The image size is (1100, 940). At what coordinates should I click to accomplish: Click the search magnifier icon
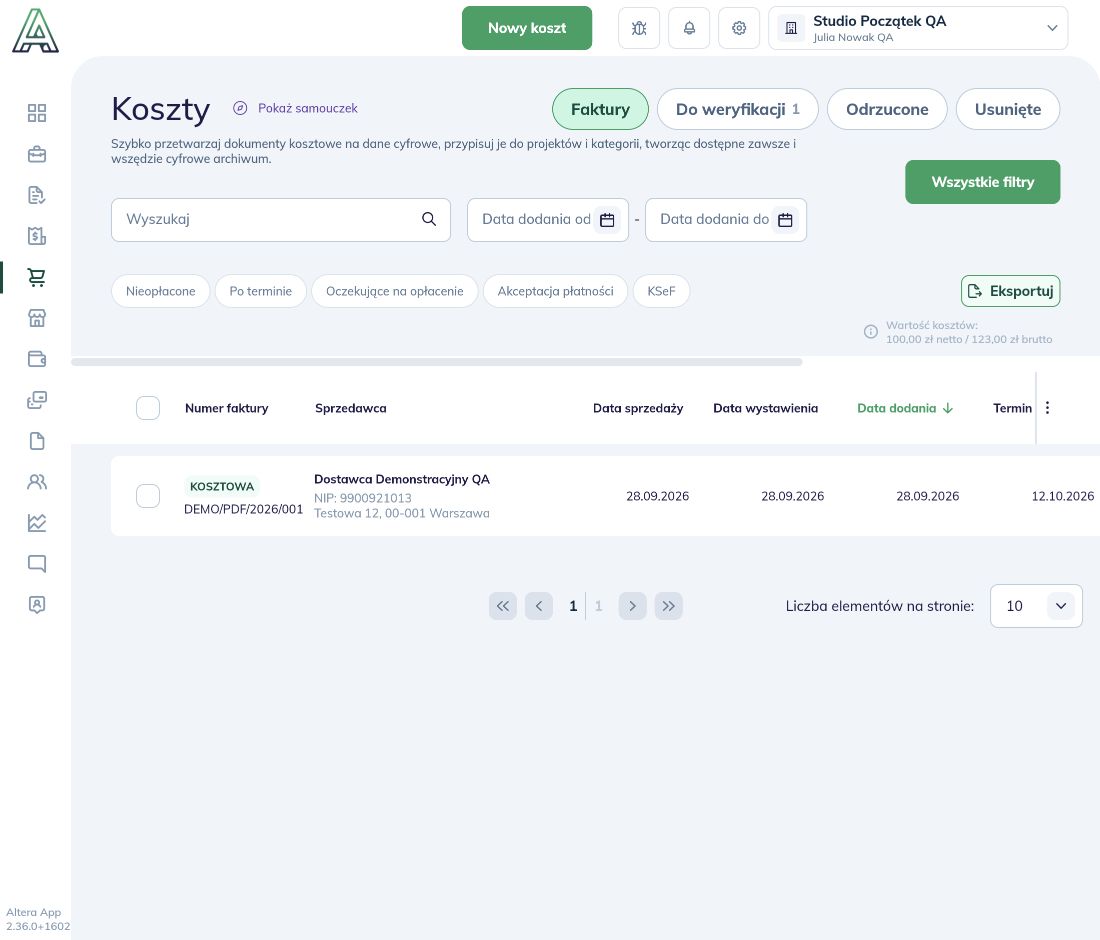429,219
